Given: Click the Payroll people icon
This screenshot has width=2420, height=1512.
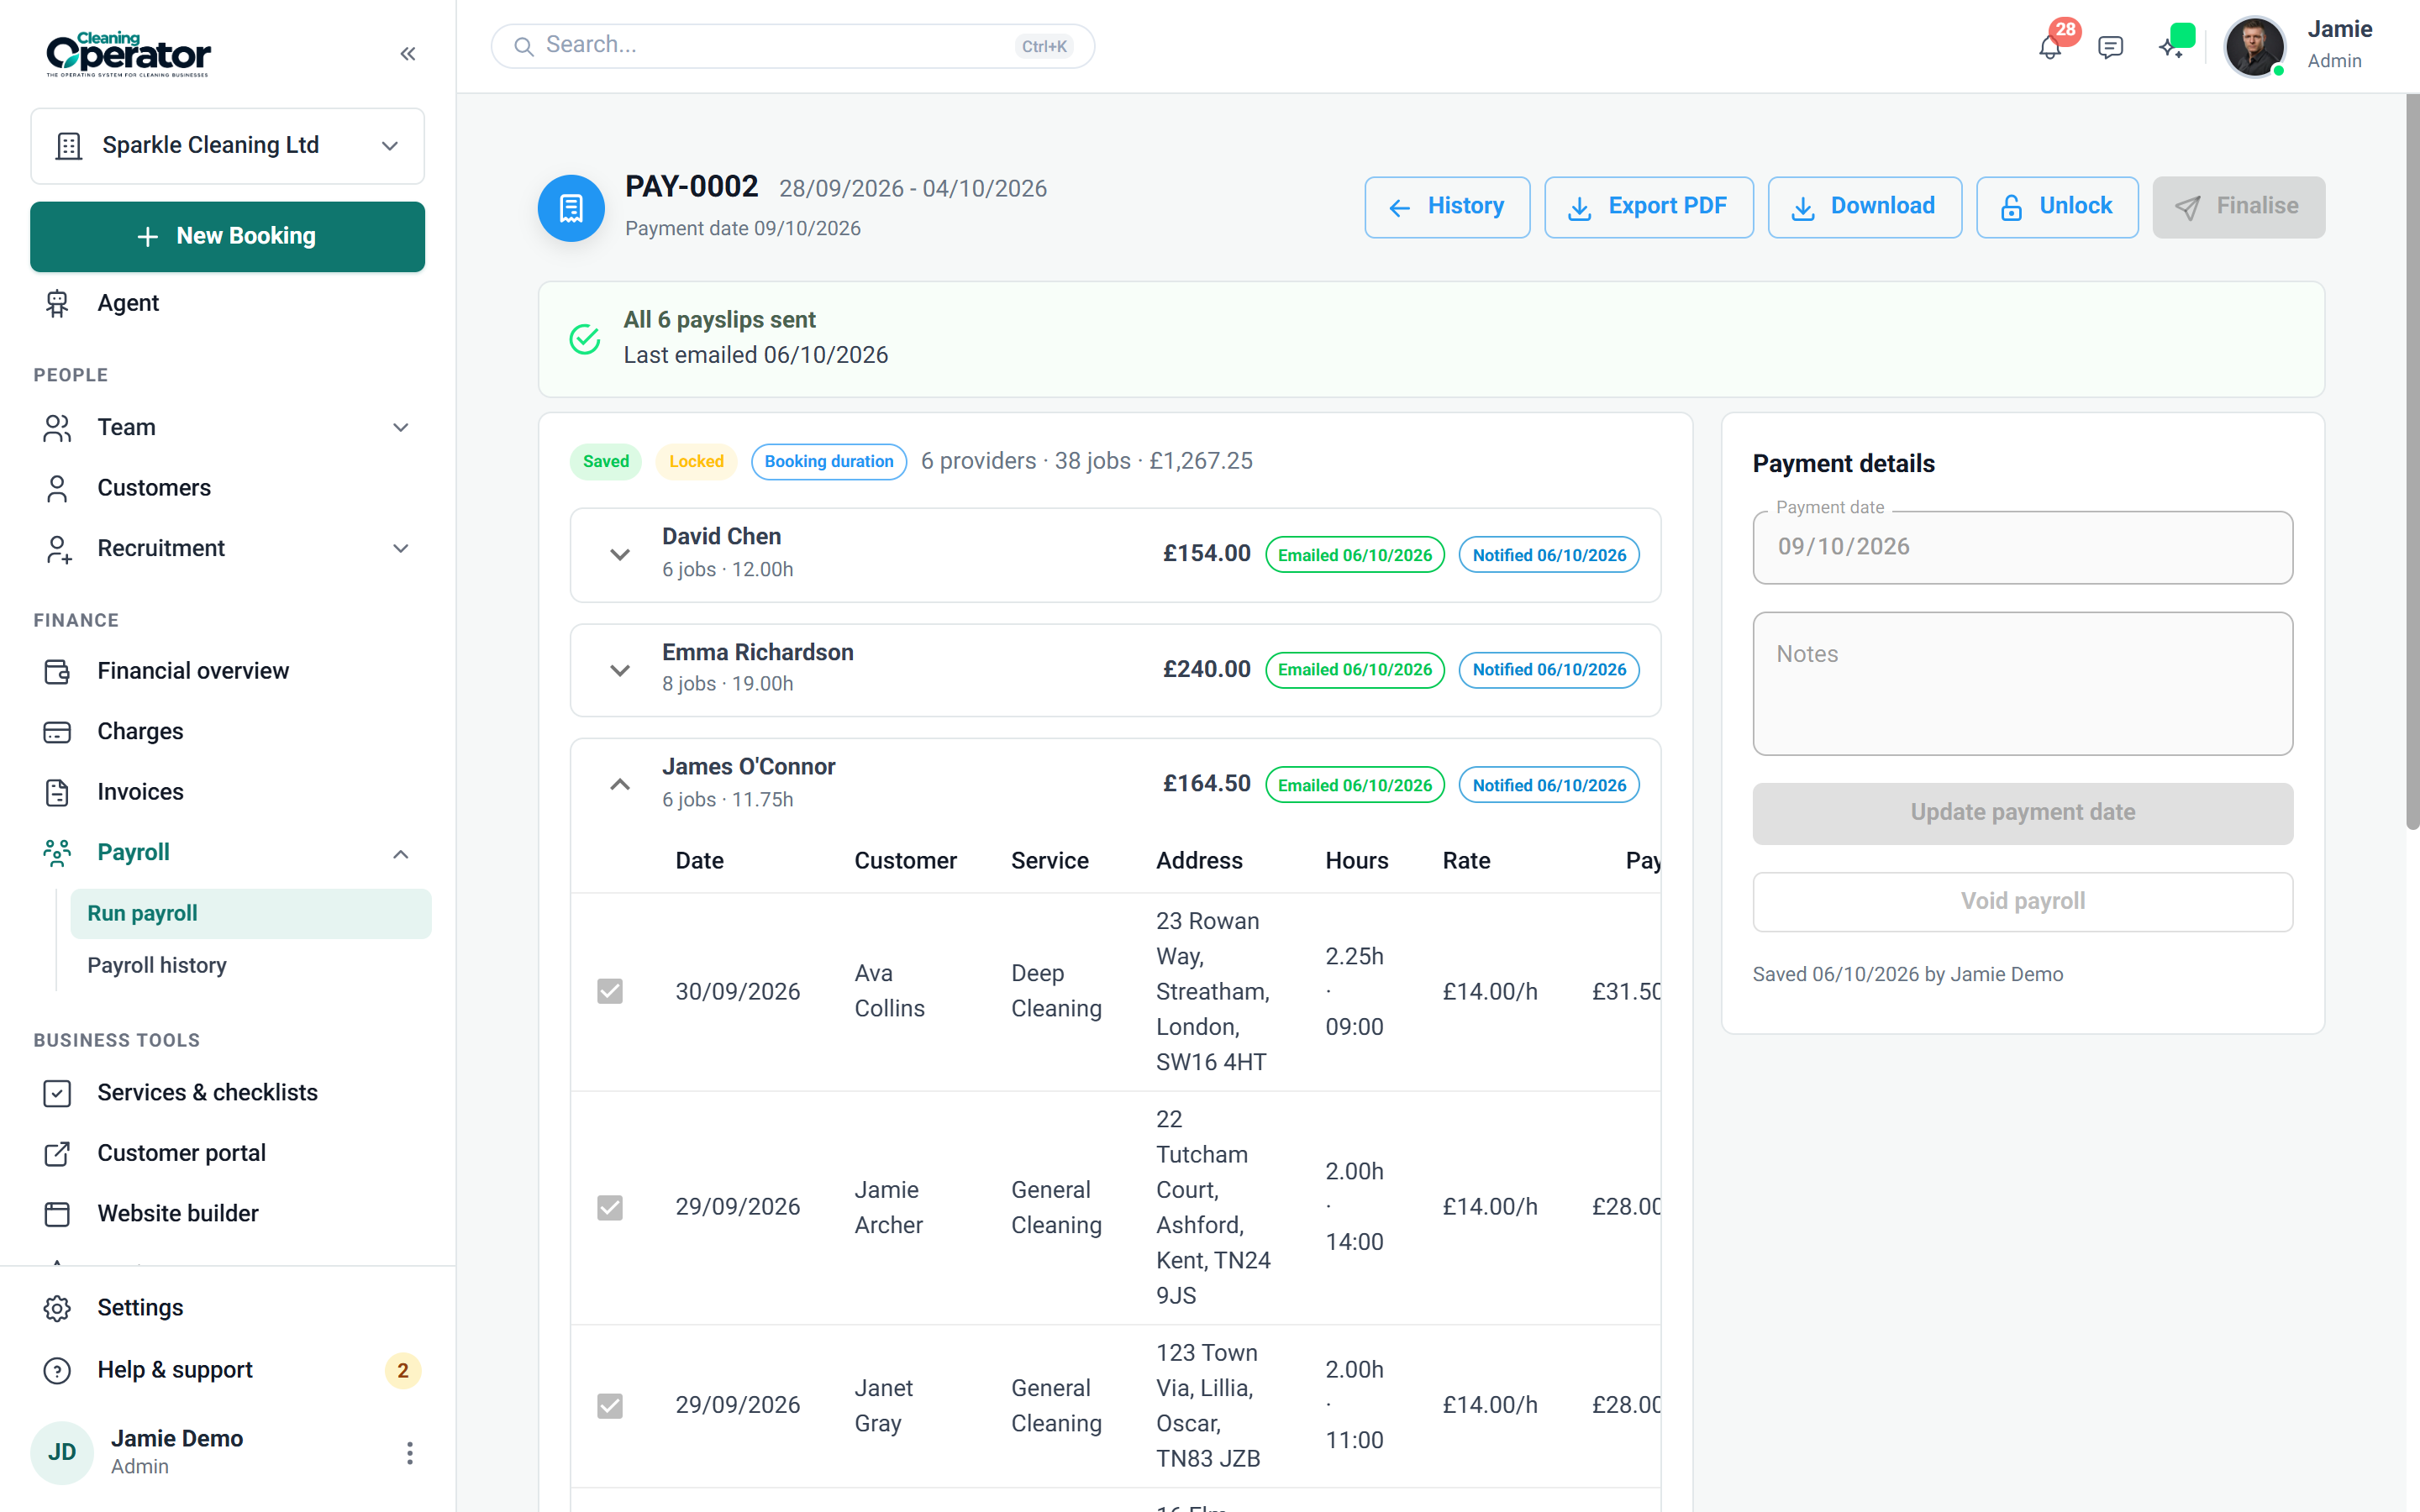Looking at the screenshot, I should pyautogui.click(x=57, y=853).
